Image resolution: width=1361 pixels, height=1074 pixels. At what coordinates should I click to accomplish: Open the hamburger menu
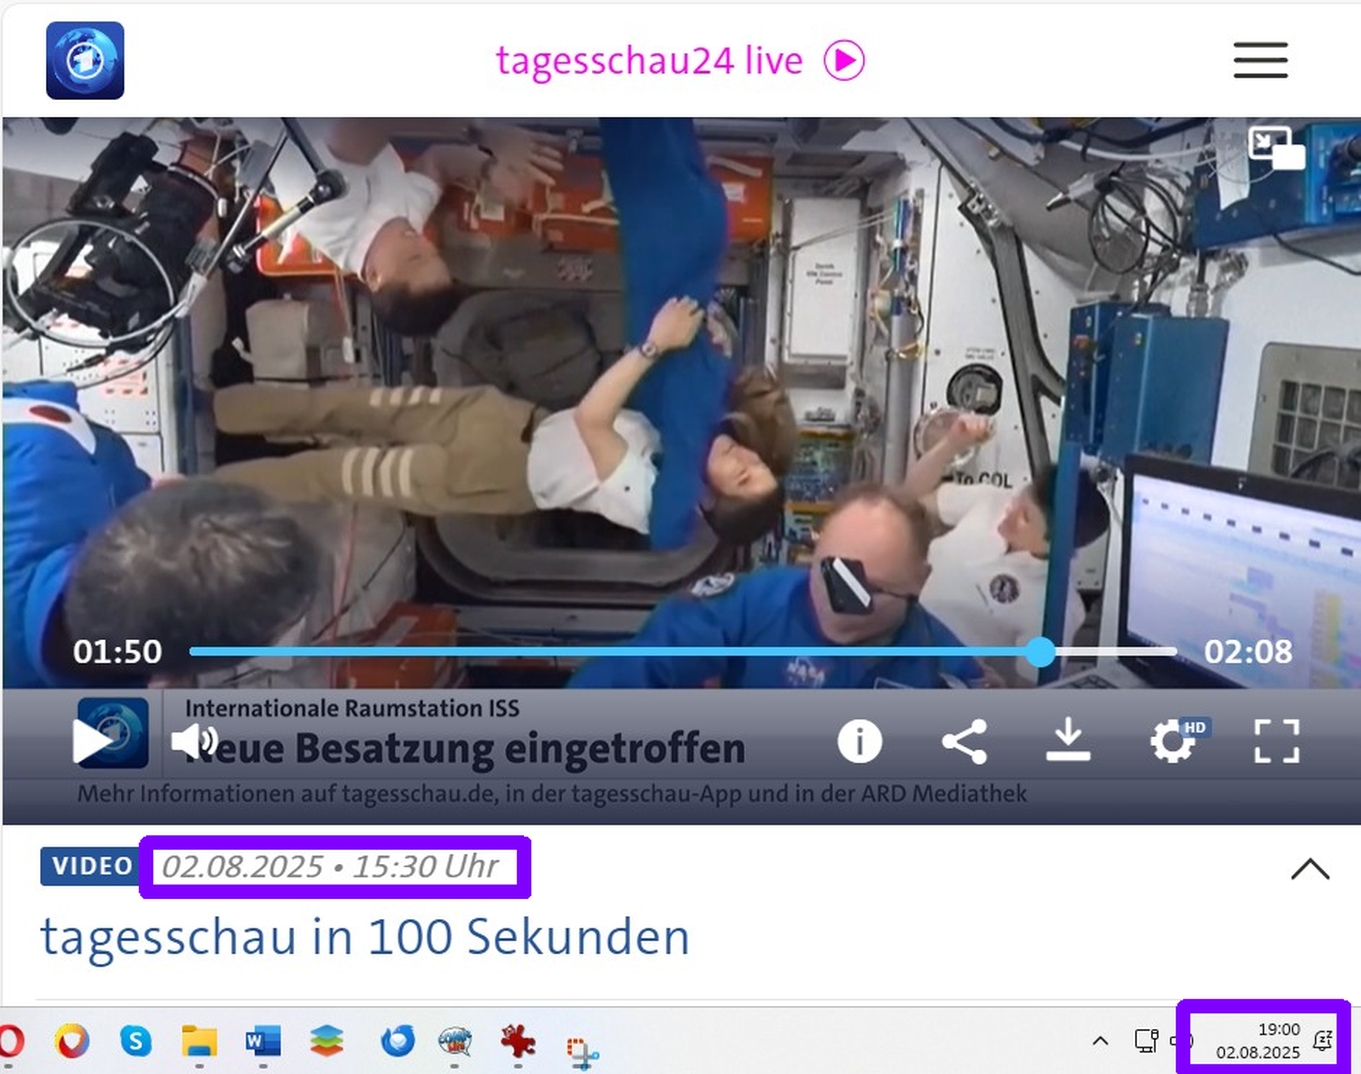click(1260, 61)
